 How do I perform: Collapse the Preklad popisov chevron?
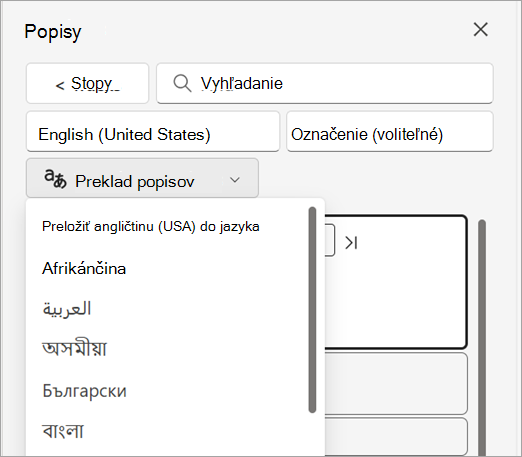[235, 180]
